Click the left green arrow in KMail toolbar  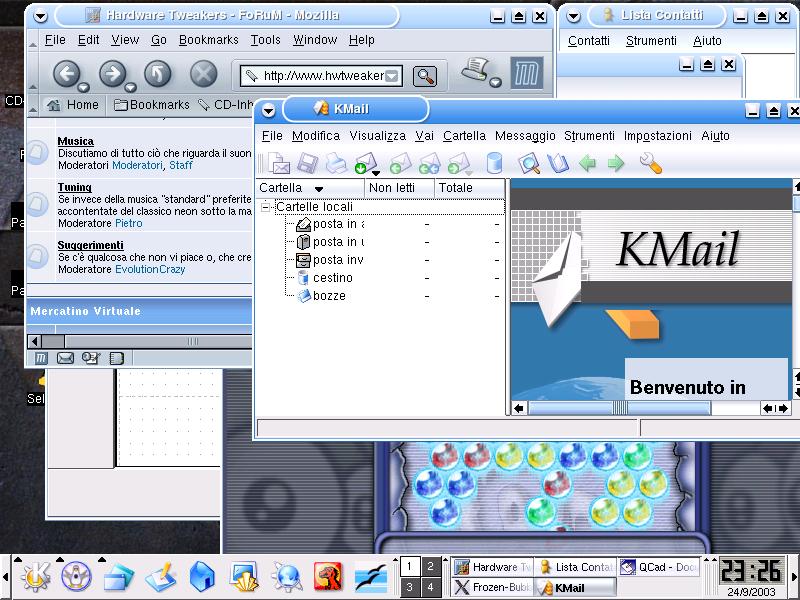(588, 164)
